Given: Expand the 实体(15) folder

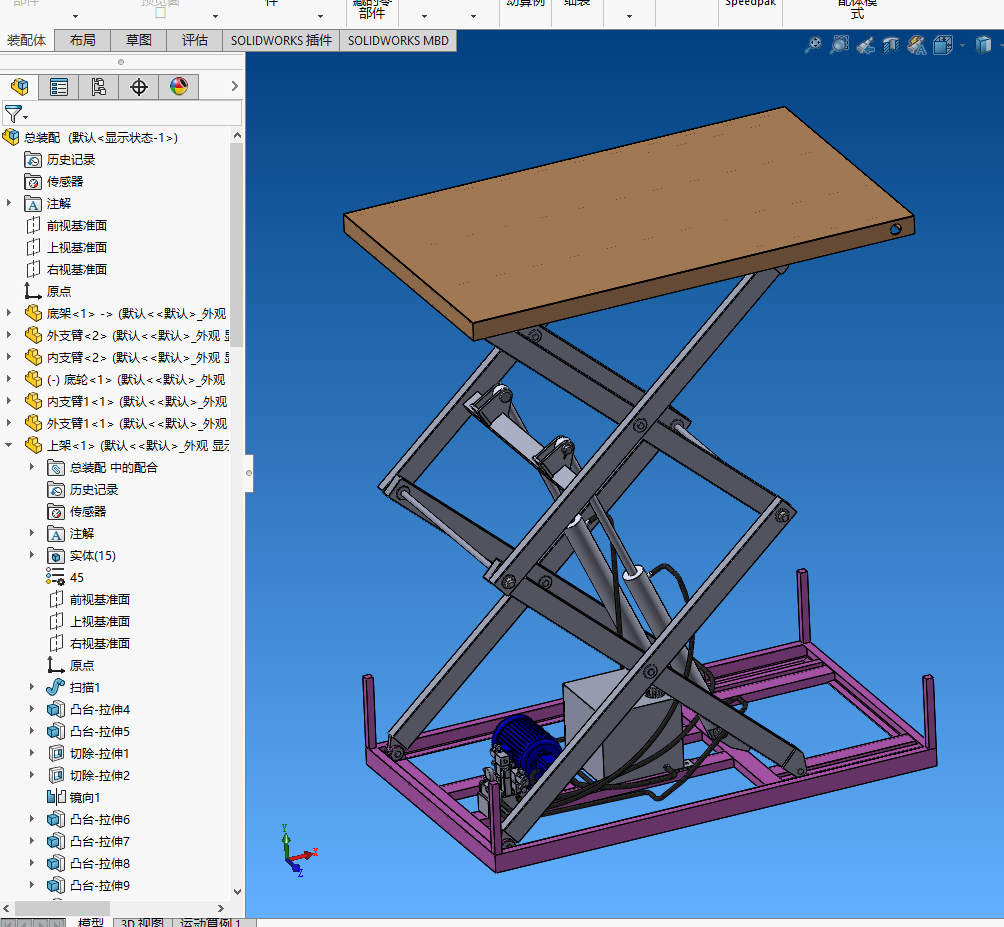Looking at the screenshot, I should (32, 556).
